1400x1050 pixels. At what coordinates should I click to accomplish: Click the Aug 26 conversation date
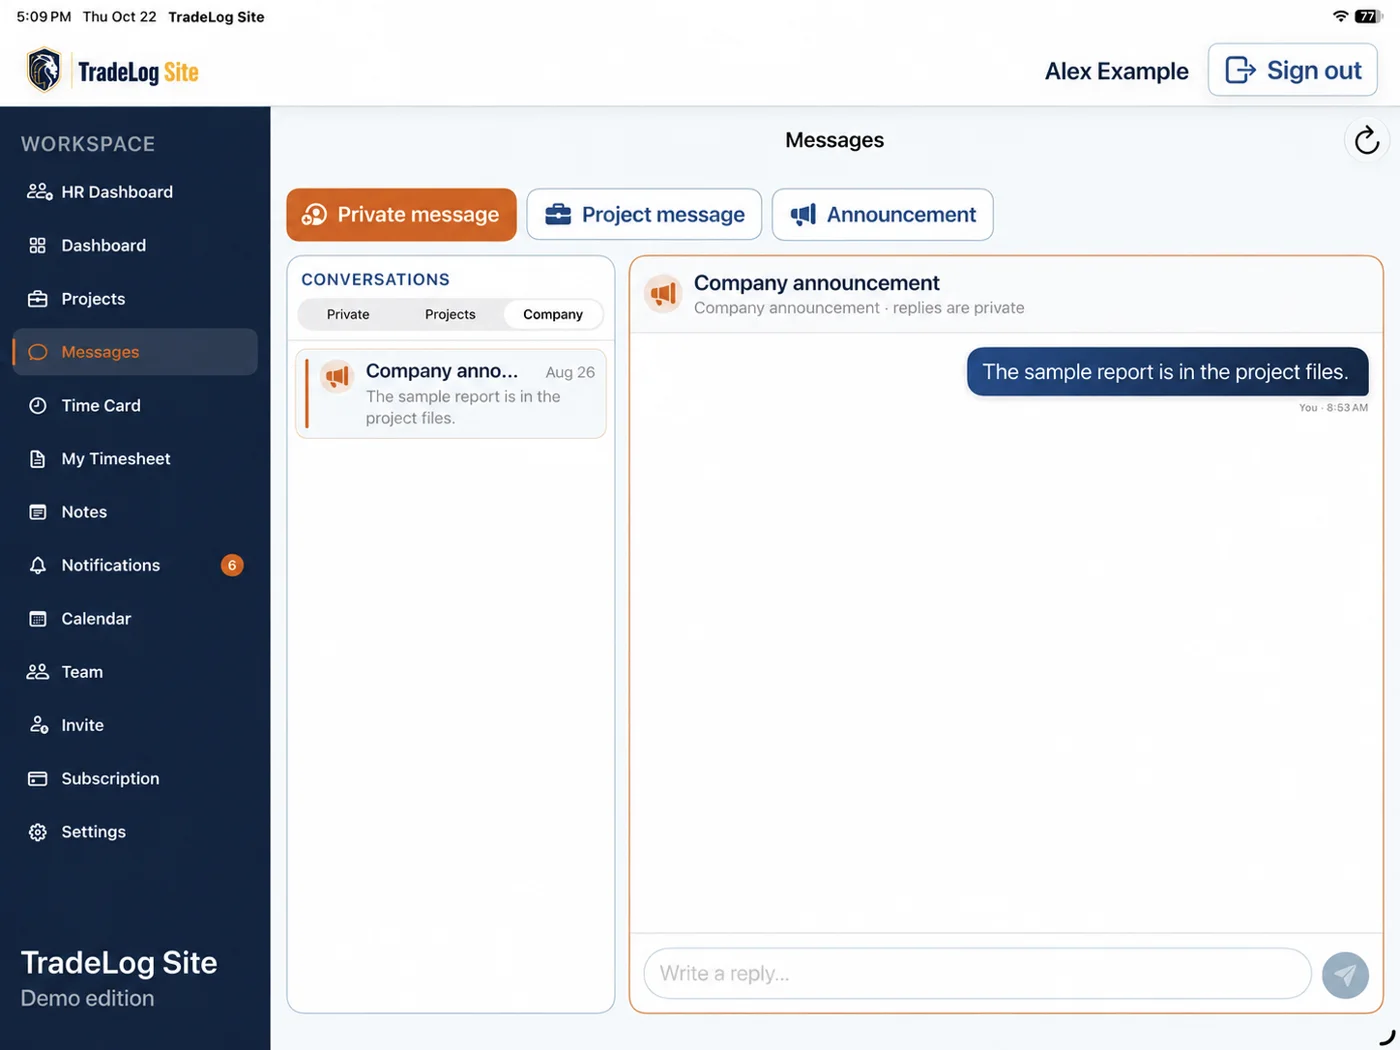570,372
